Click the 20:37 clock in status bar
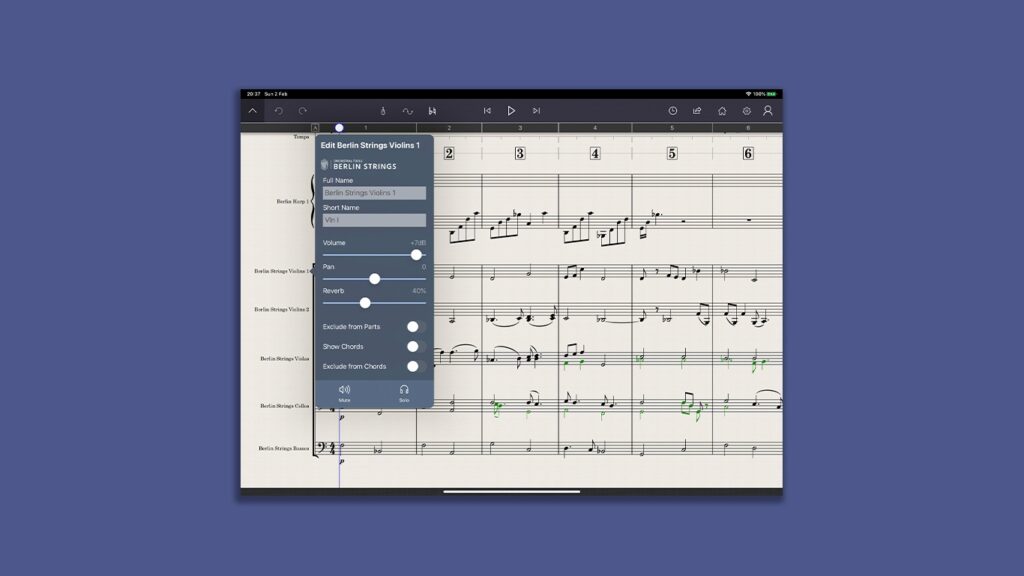 click(x=253, y=94)
